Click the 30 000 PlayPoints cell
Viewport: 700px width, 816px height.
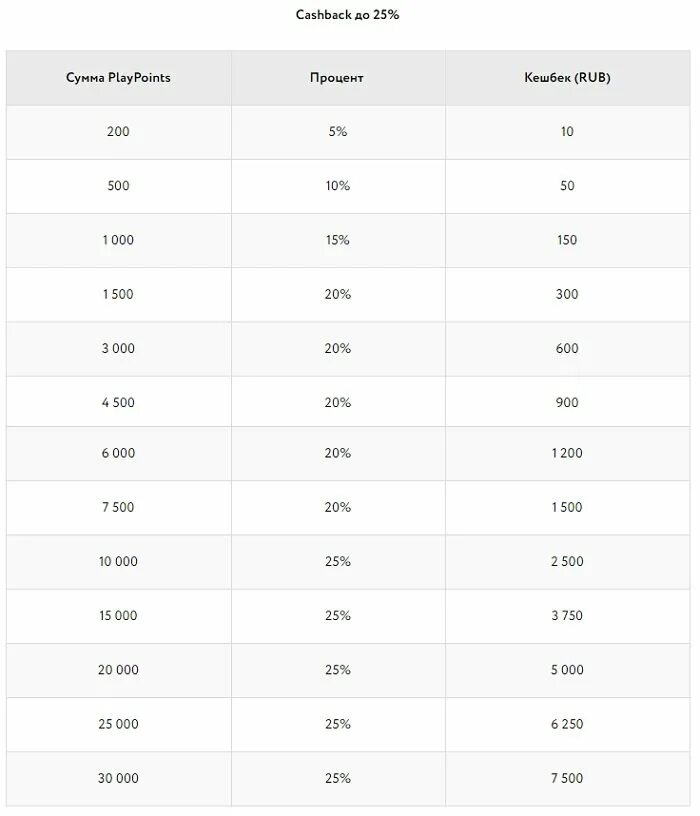[x=118, y=778]
